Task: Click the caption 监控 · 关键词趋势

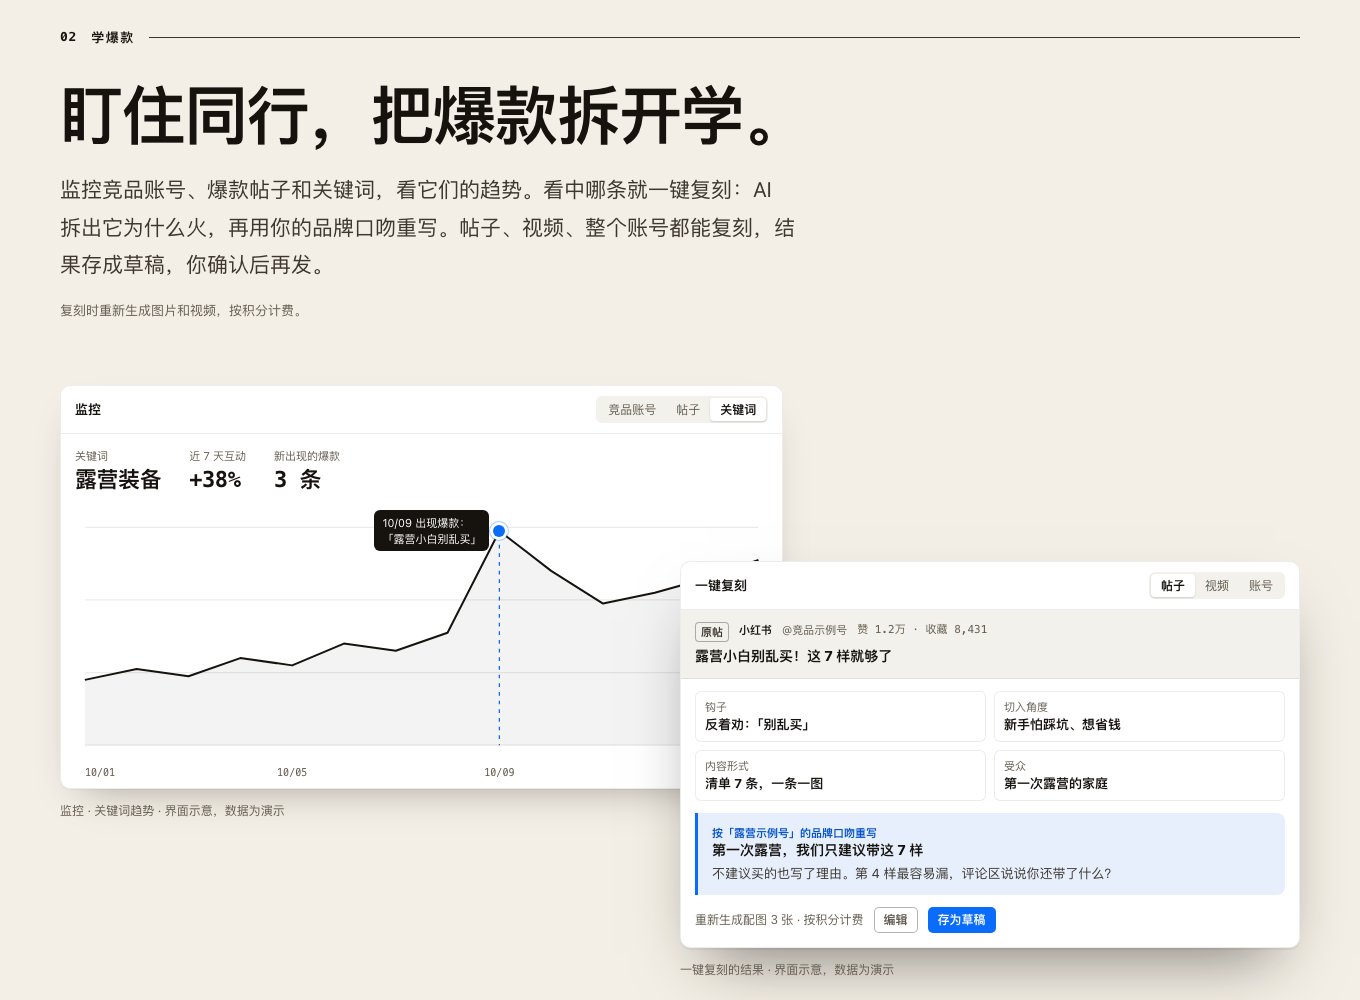Action: point(172,811)
